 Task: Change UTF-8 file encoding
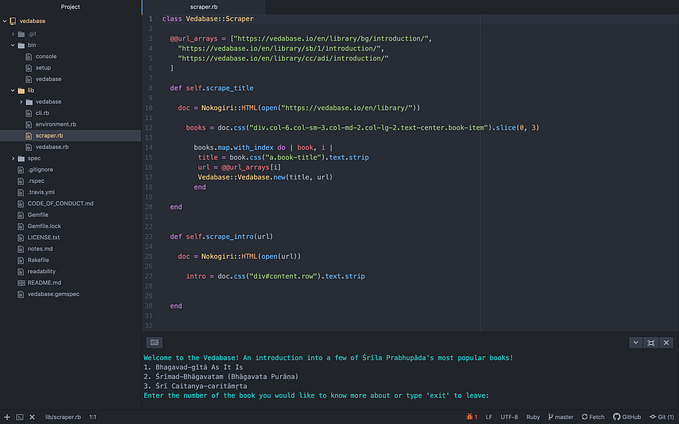click(509, 417)
